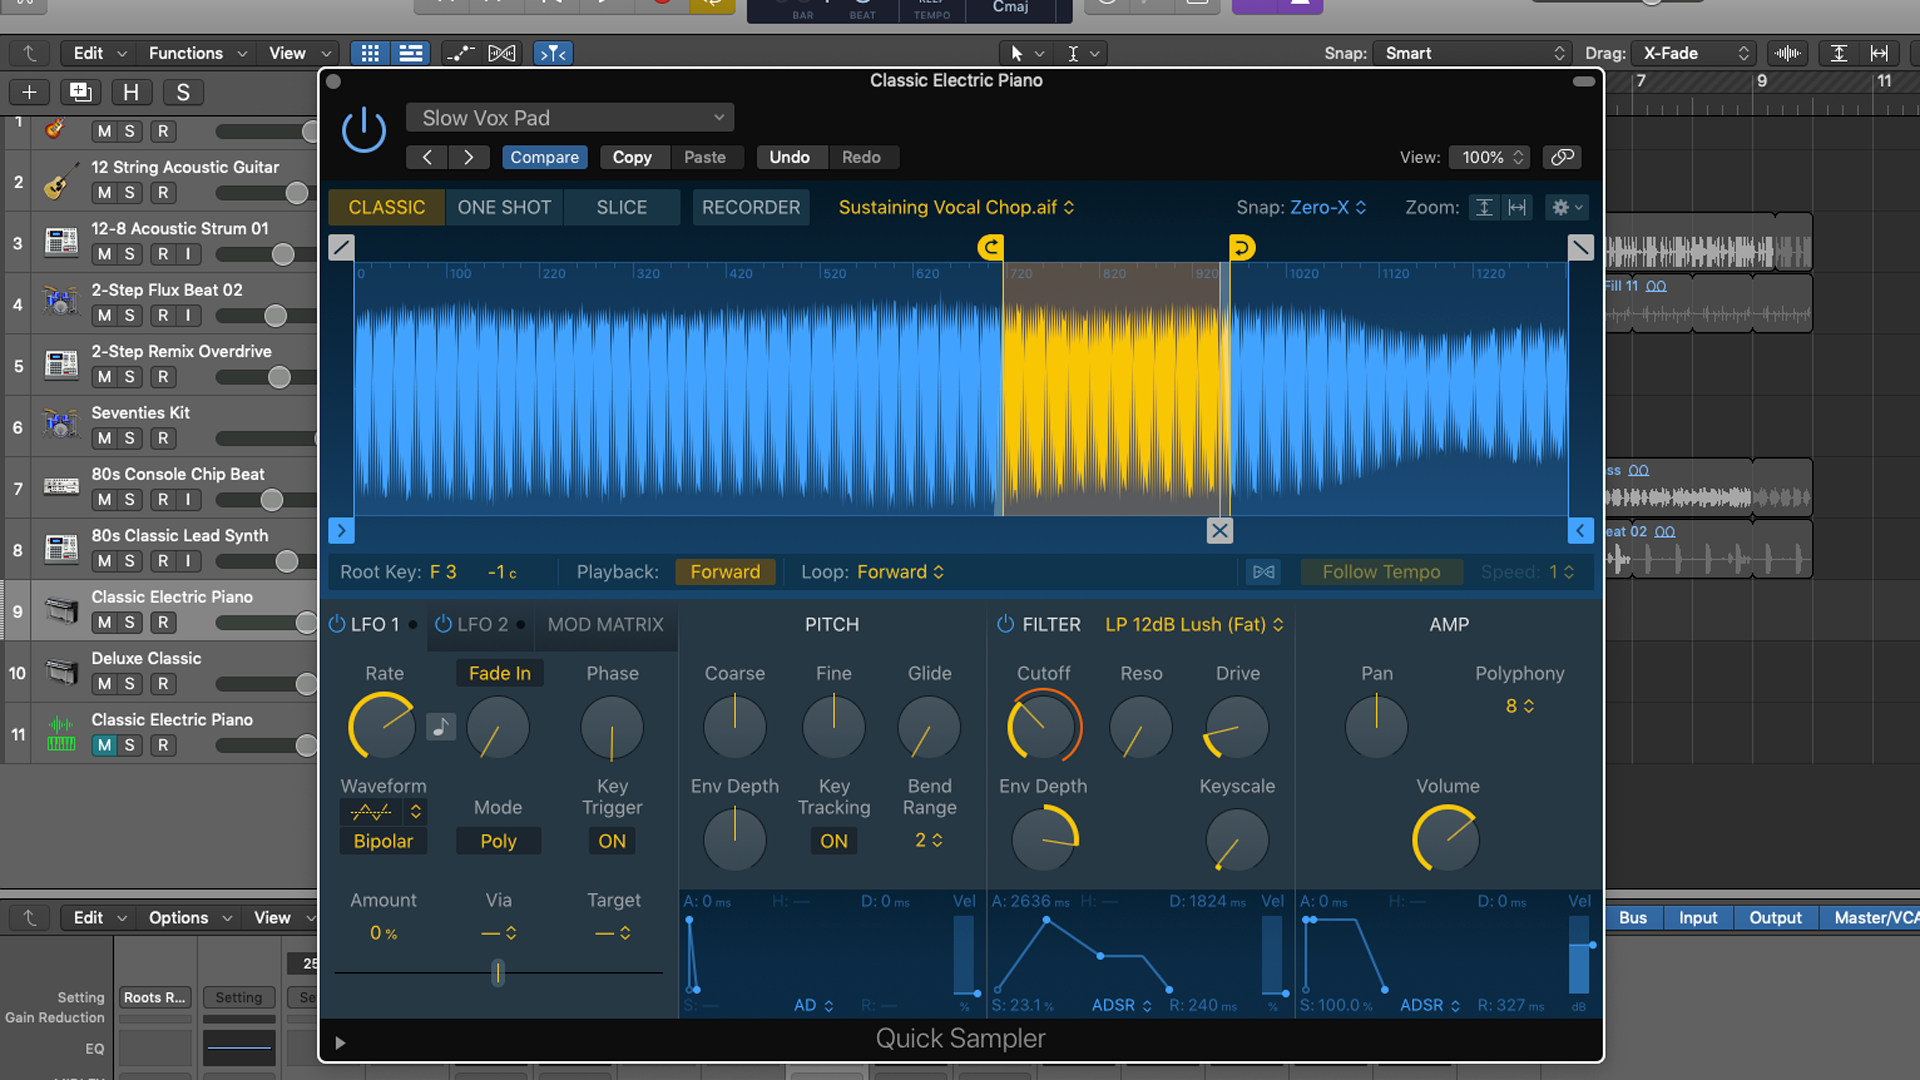Open the Functions menu in tracks area
This screenshot has height=1080, width=1920.
point(197,53)
